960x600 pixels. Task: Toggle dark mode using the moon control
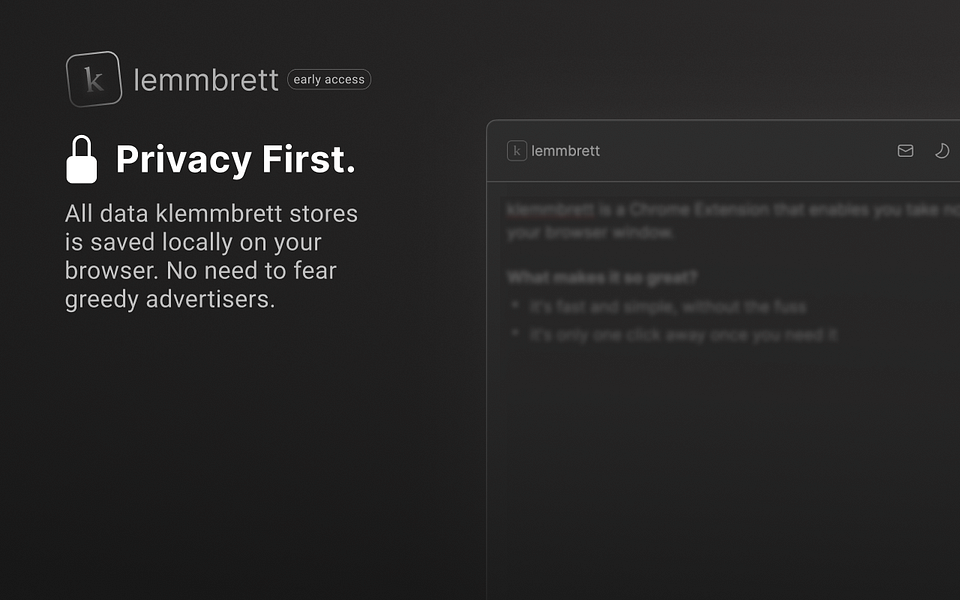click(x=941, y=151)
